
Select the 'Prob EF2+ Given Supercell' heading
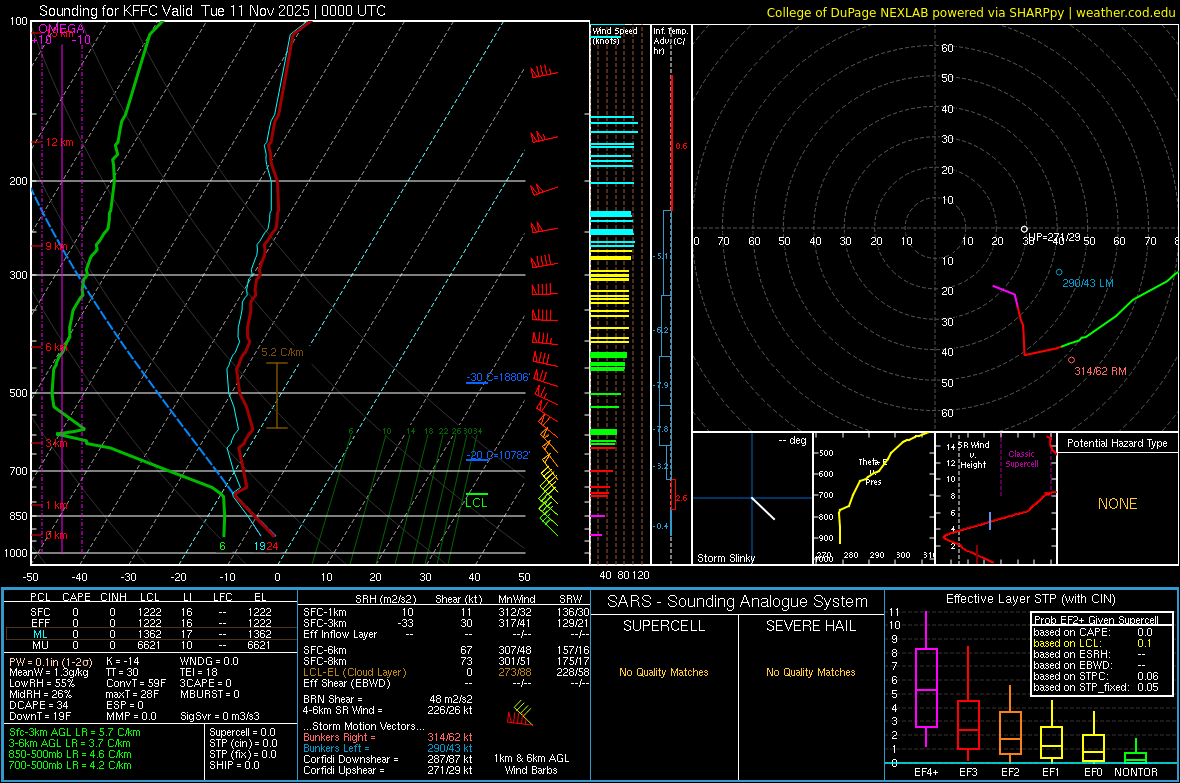[1096, 620]
